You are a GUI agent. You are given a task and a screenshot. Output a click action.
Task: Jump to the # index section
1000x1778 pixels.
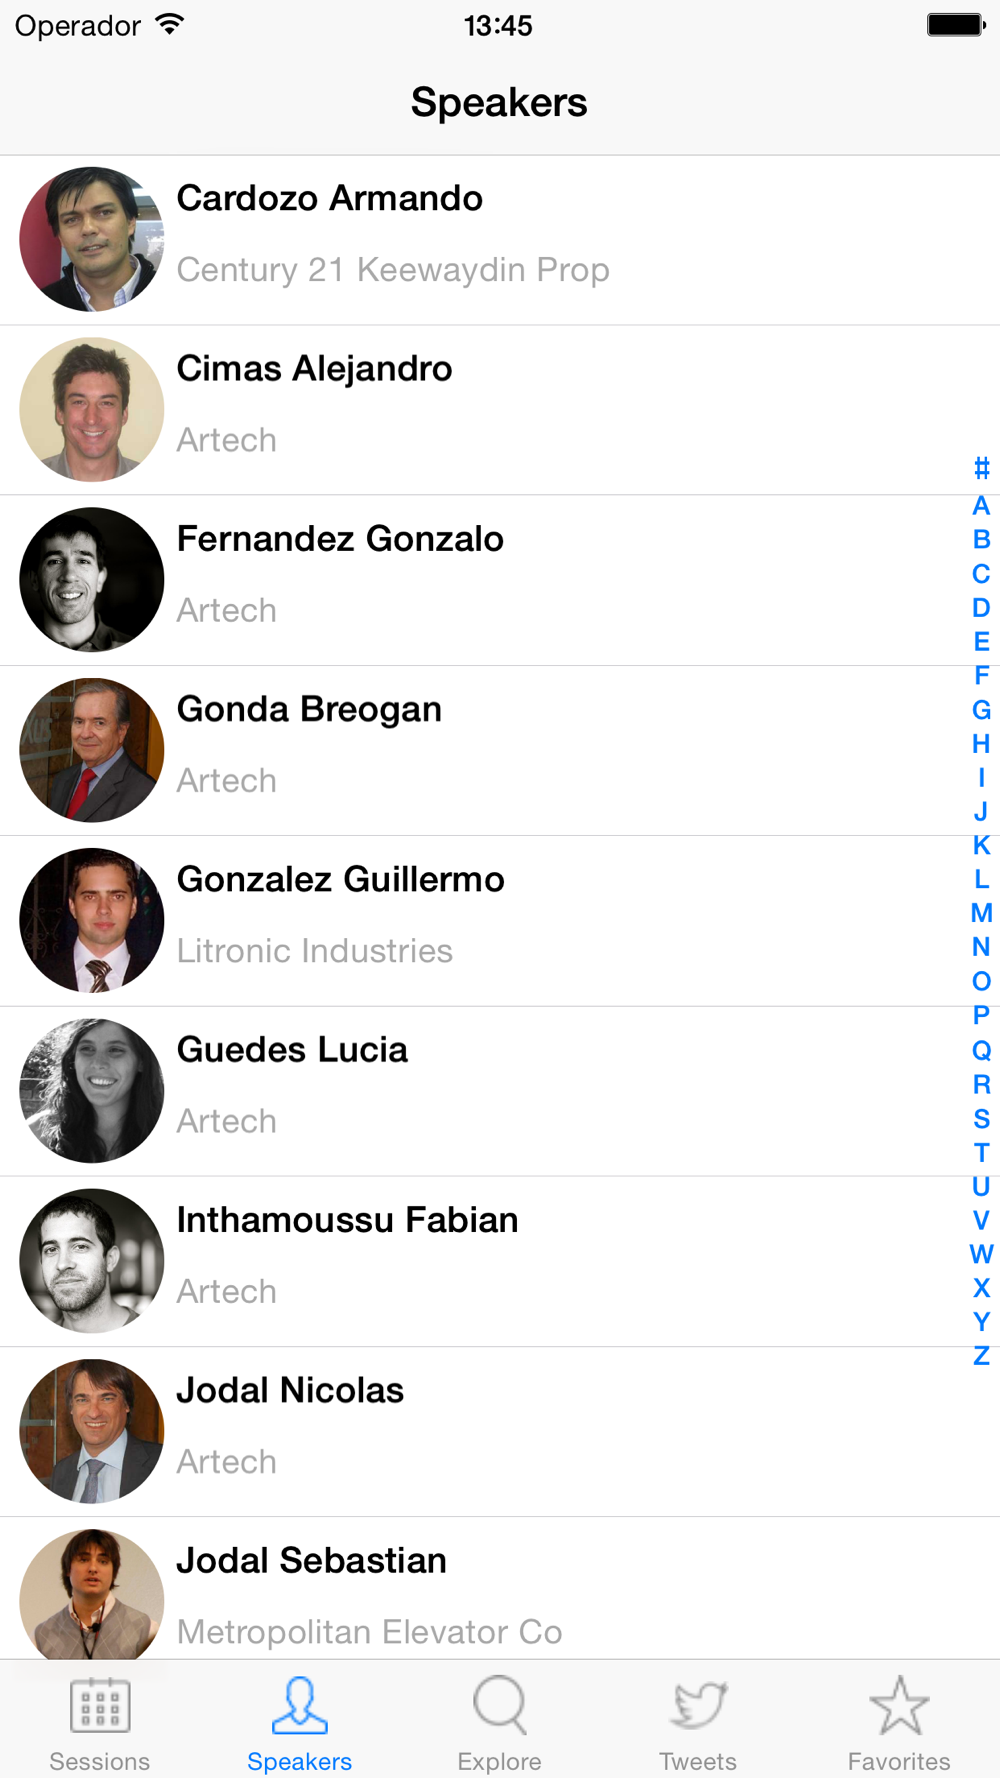(981, 468)
